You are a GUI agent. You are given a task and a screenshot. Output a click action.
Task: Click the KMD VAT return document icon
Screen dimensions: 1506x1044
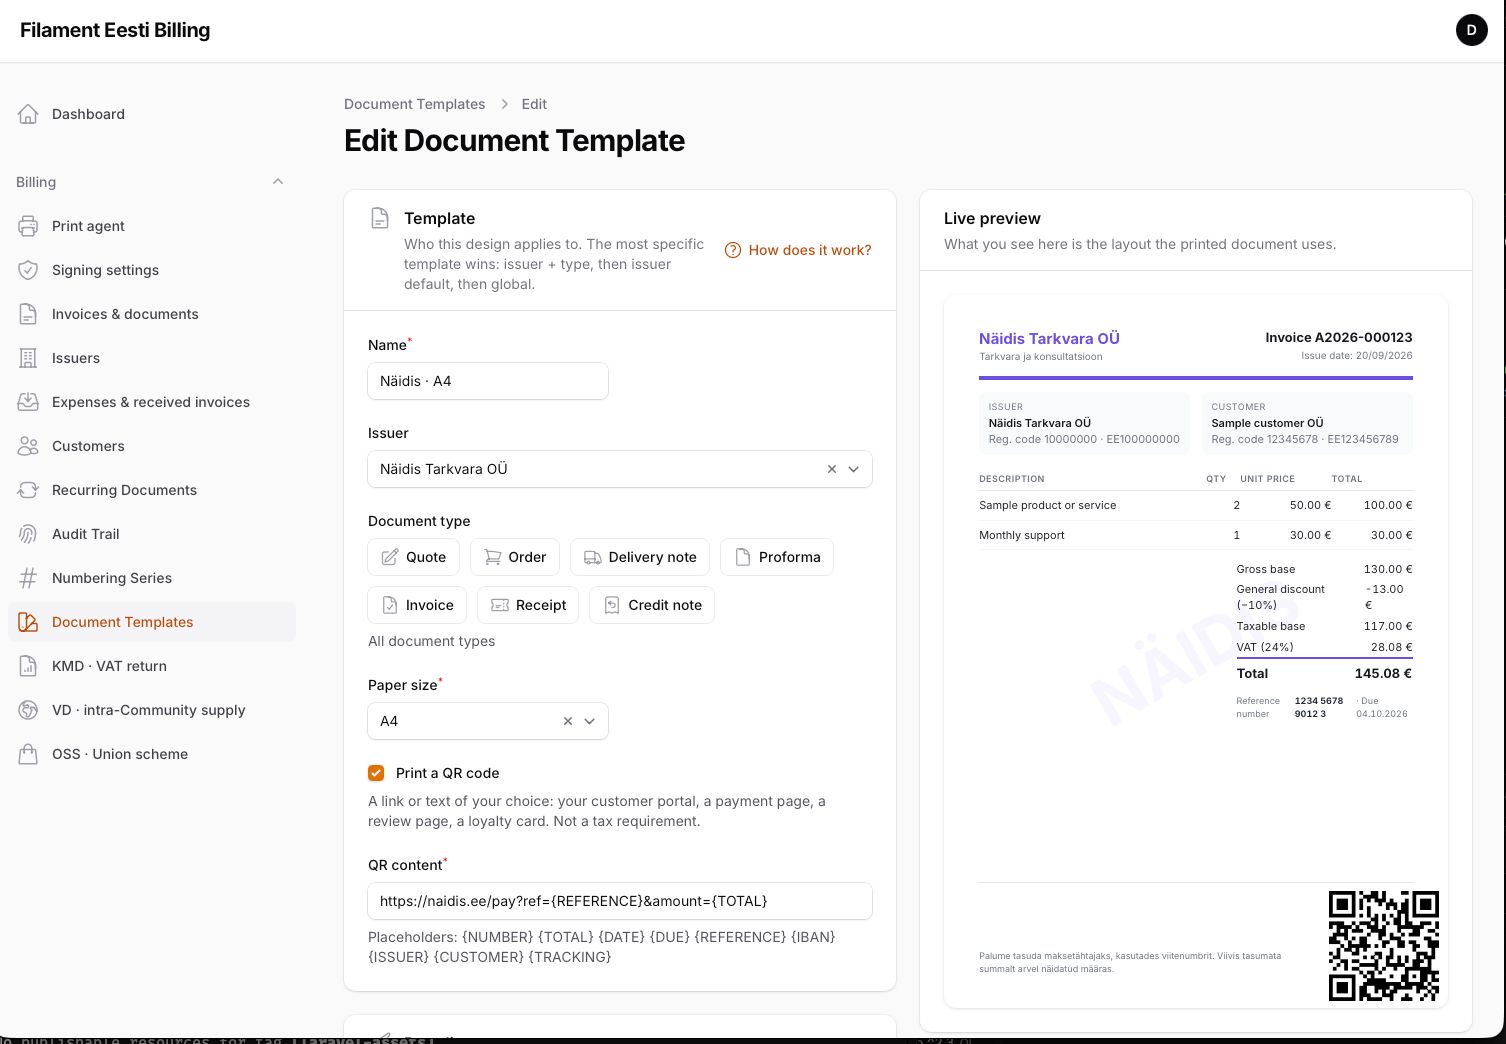[28, 666]
